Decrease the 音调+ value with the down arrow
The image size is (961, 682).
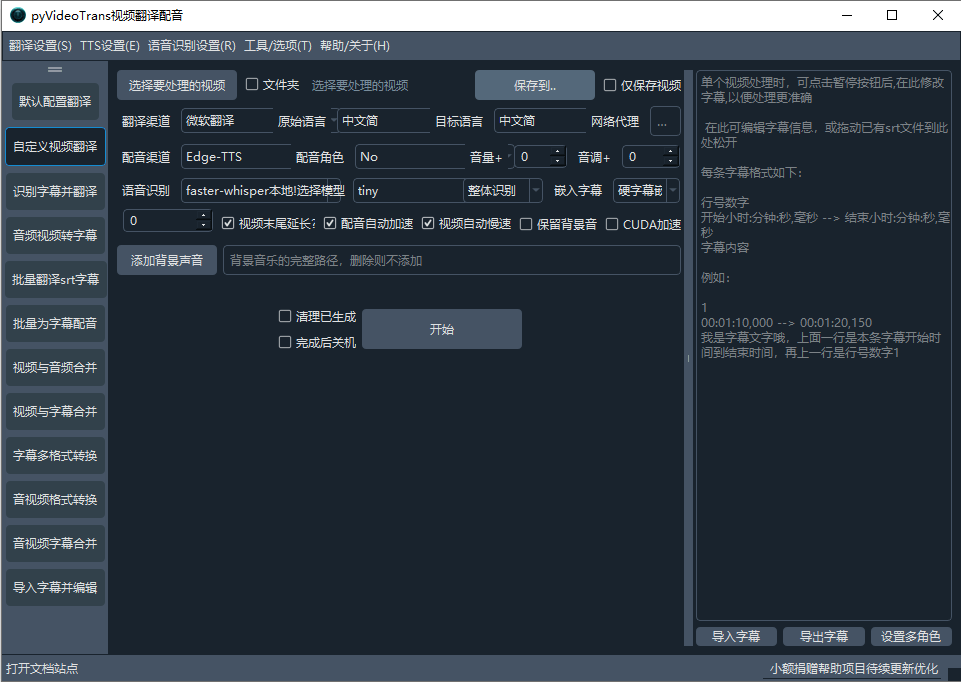[x=671, y=161]
